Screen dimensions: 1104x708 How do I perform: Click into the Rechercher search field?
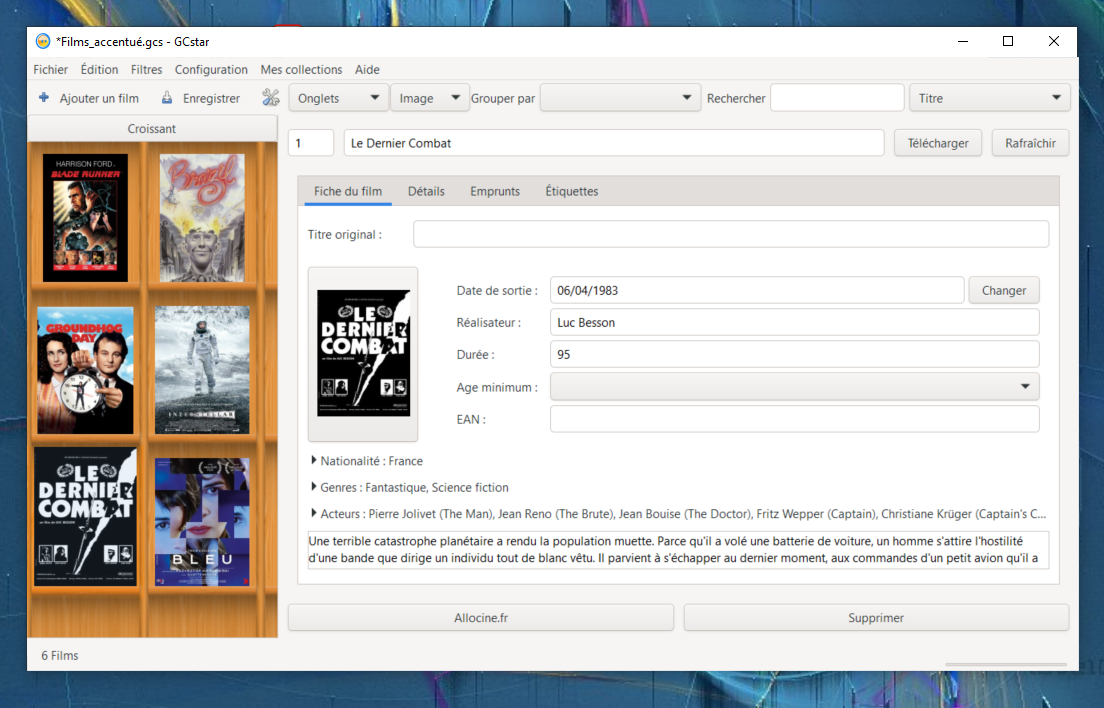click(x=837, y=98)
